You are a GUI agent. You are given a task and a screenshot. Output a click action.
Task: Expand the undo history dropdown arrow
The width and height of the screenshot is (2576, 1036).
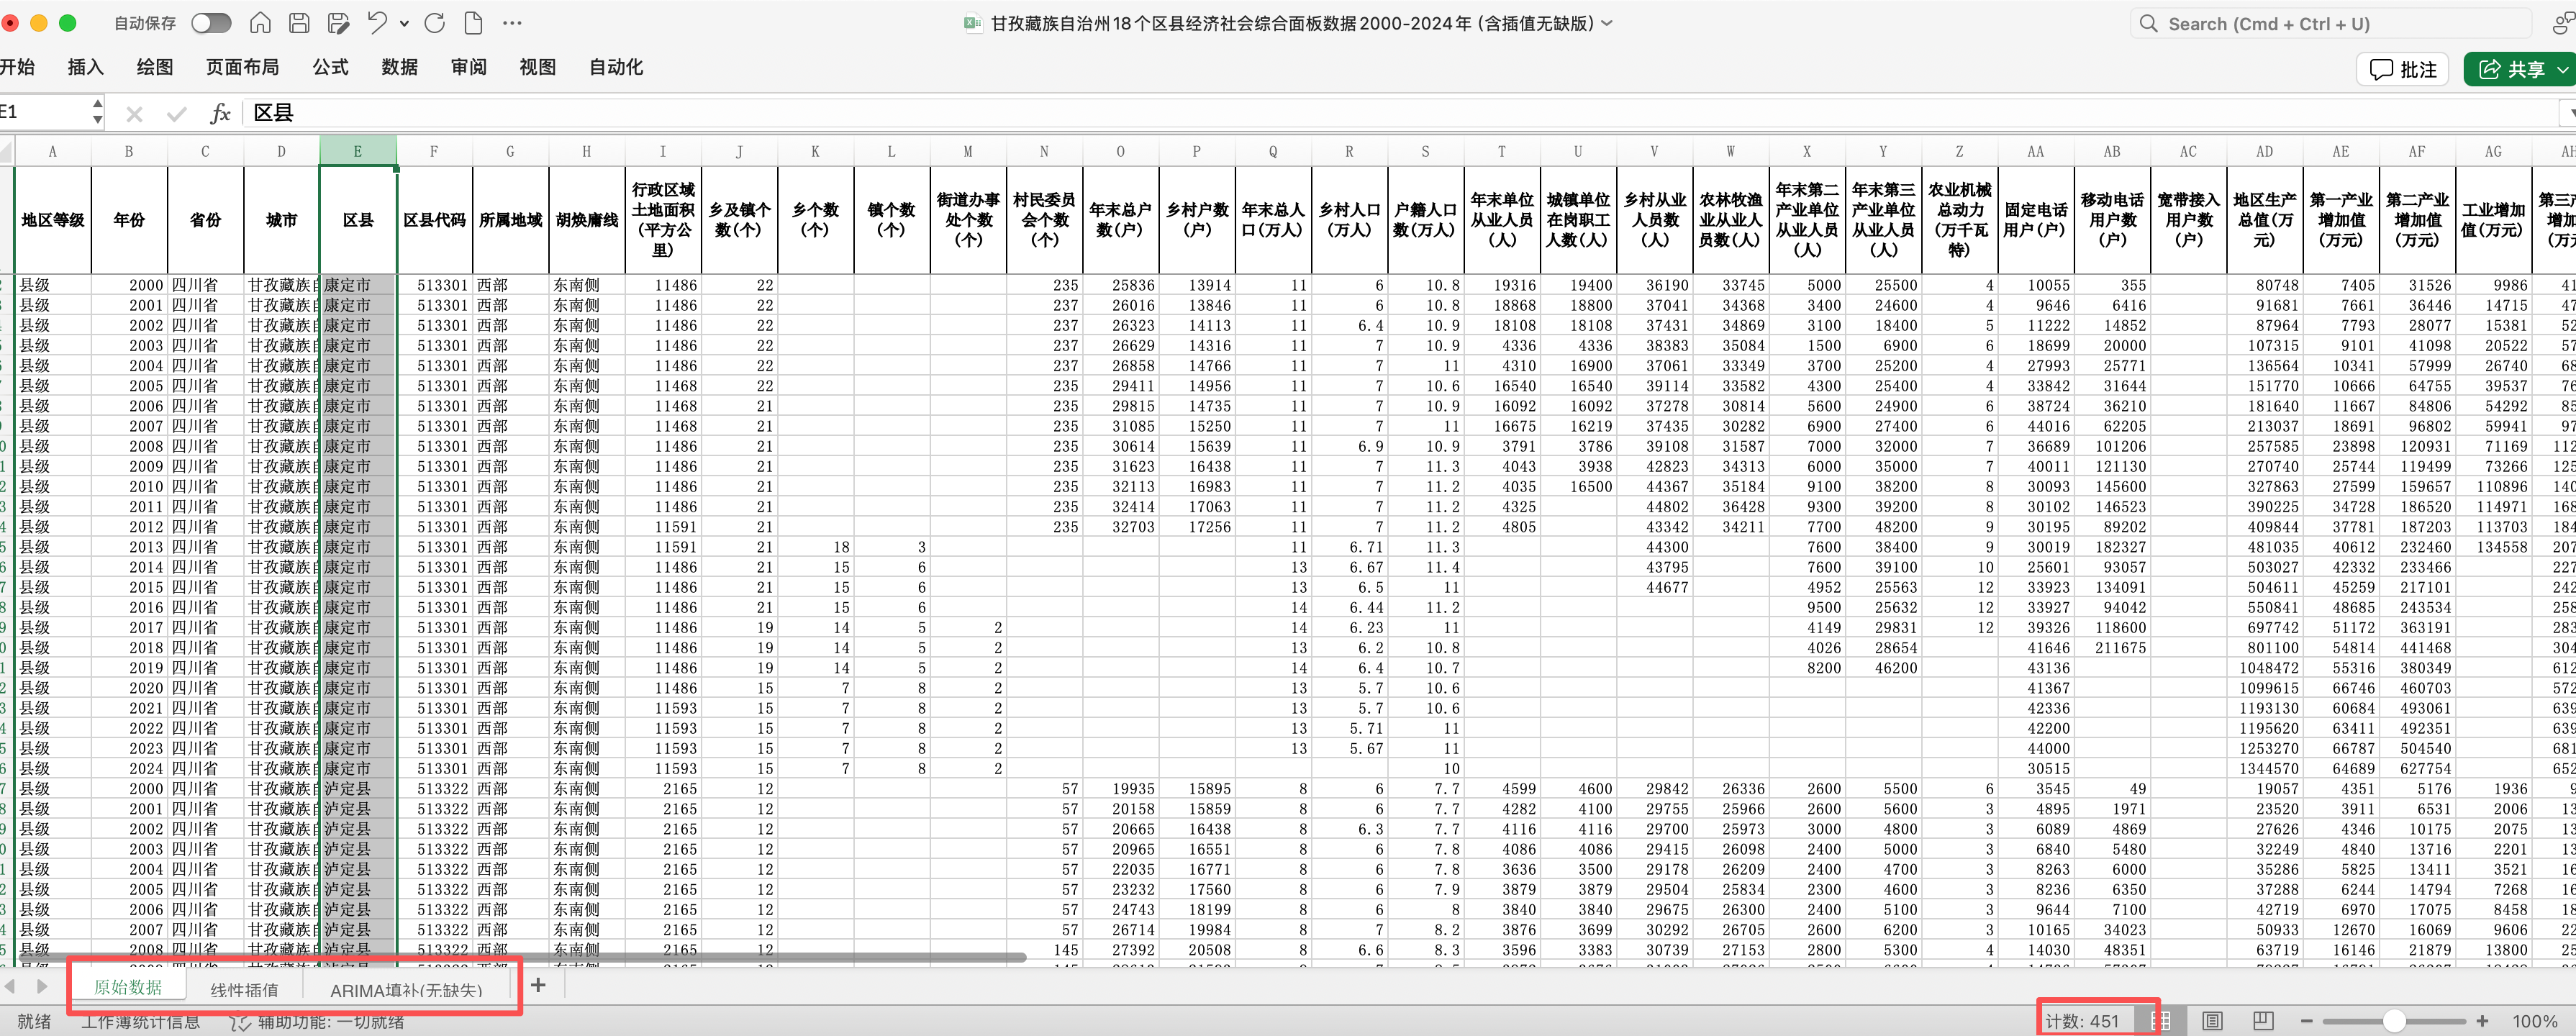pyautogui.click(x=404, y=23)
